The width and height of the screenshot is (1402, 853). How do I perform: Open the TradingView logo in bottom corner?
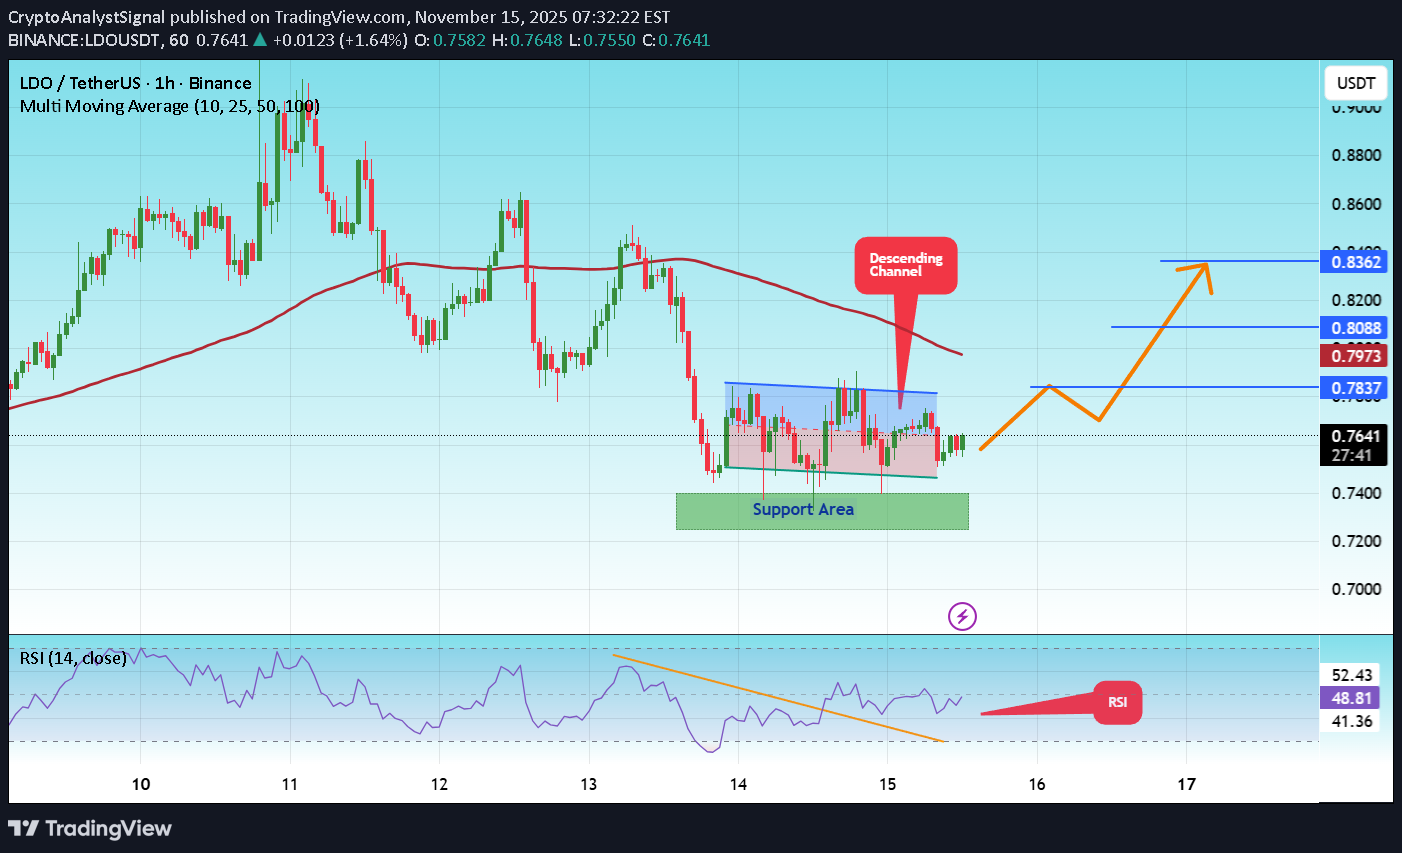coord(90,828)
